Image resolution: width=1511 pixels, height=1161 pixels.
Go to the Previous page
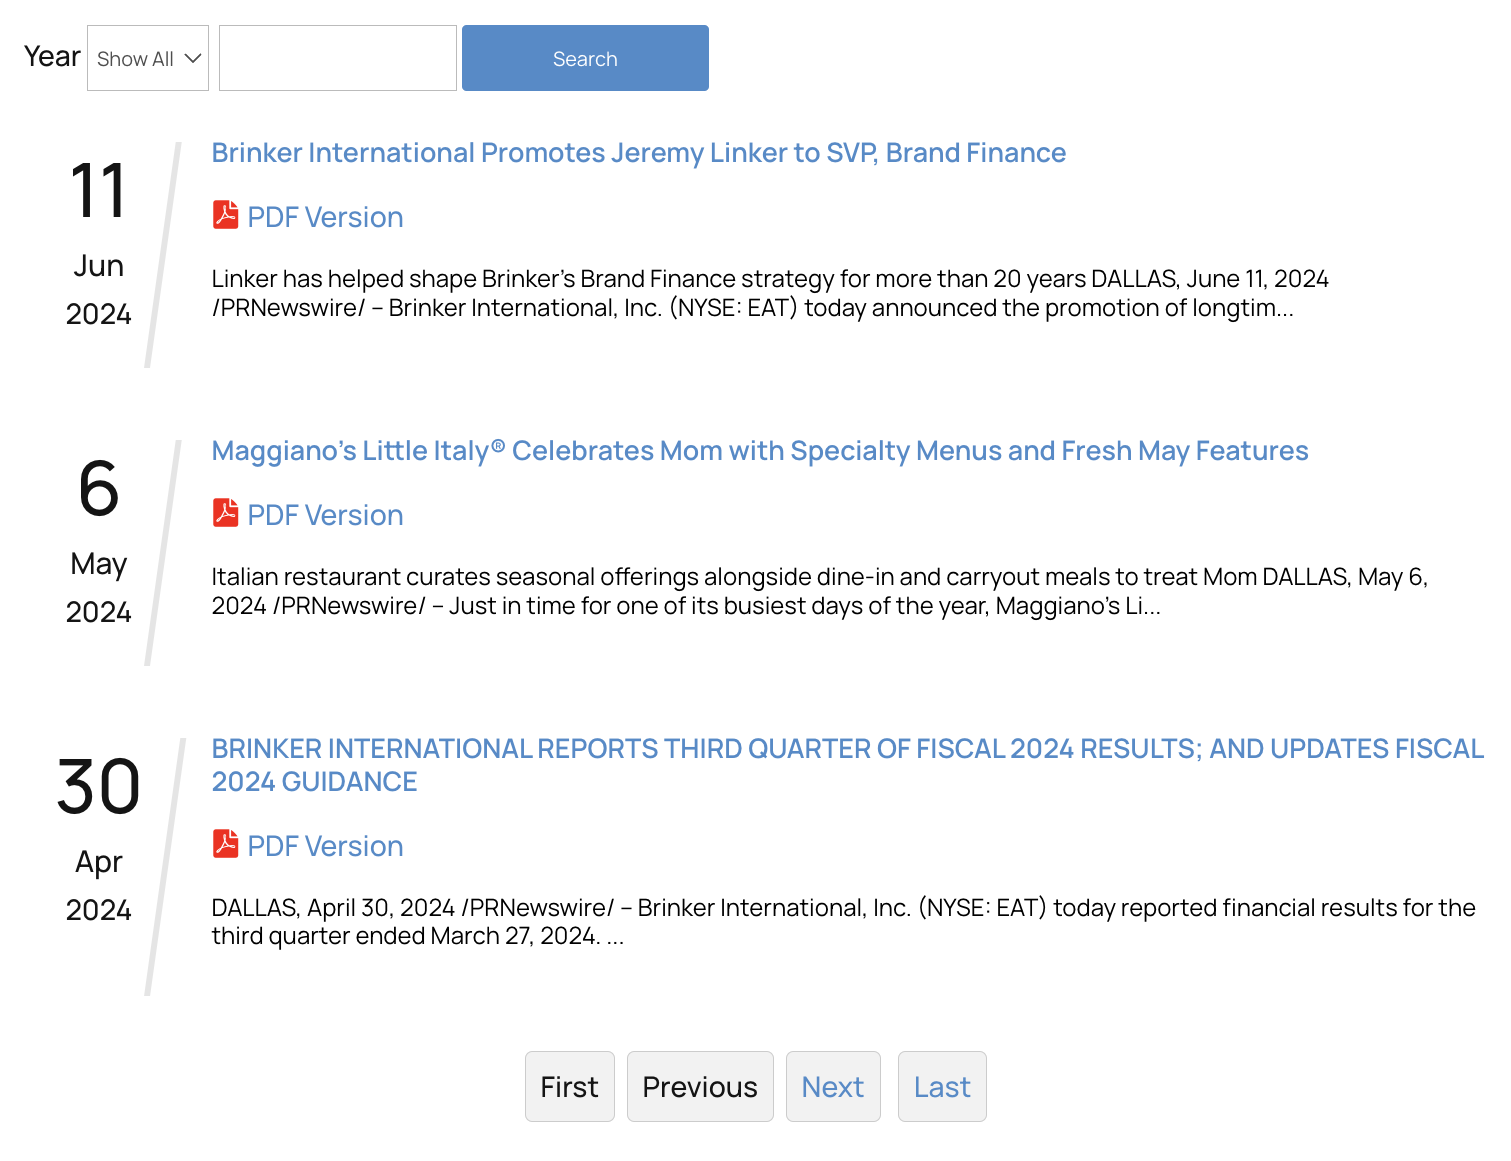coord(699,1087)
